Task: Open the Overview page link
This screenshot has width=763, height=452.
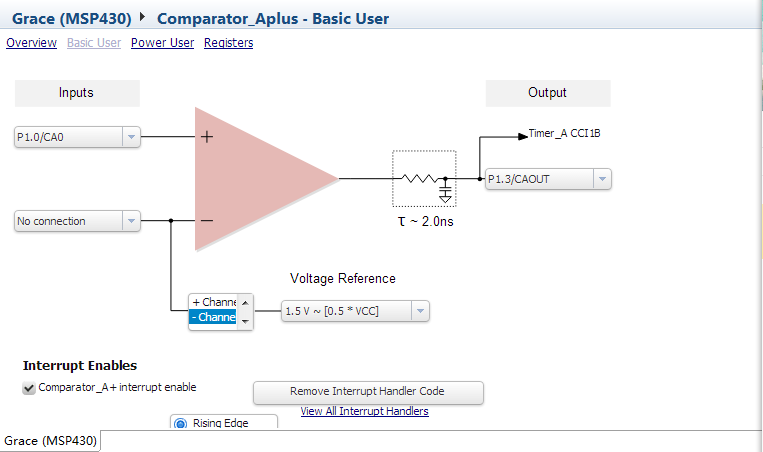Action: click(x=31, y=43)
